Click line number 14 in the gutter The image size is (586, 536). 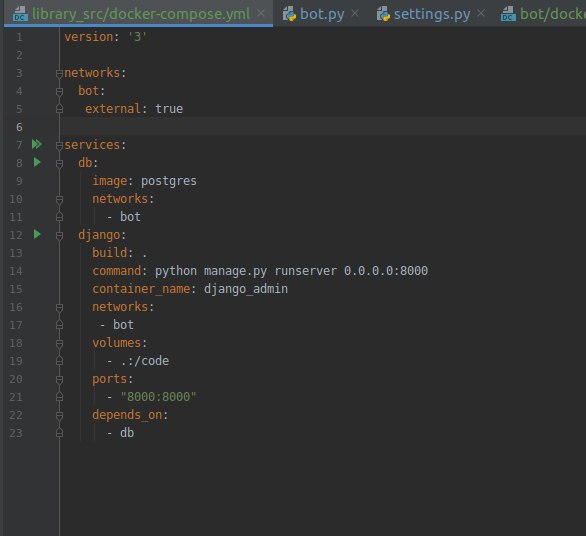pyautogui.click(x=16, y=271)
